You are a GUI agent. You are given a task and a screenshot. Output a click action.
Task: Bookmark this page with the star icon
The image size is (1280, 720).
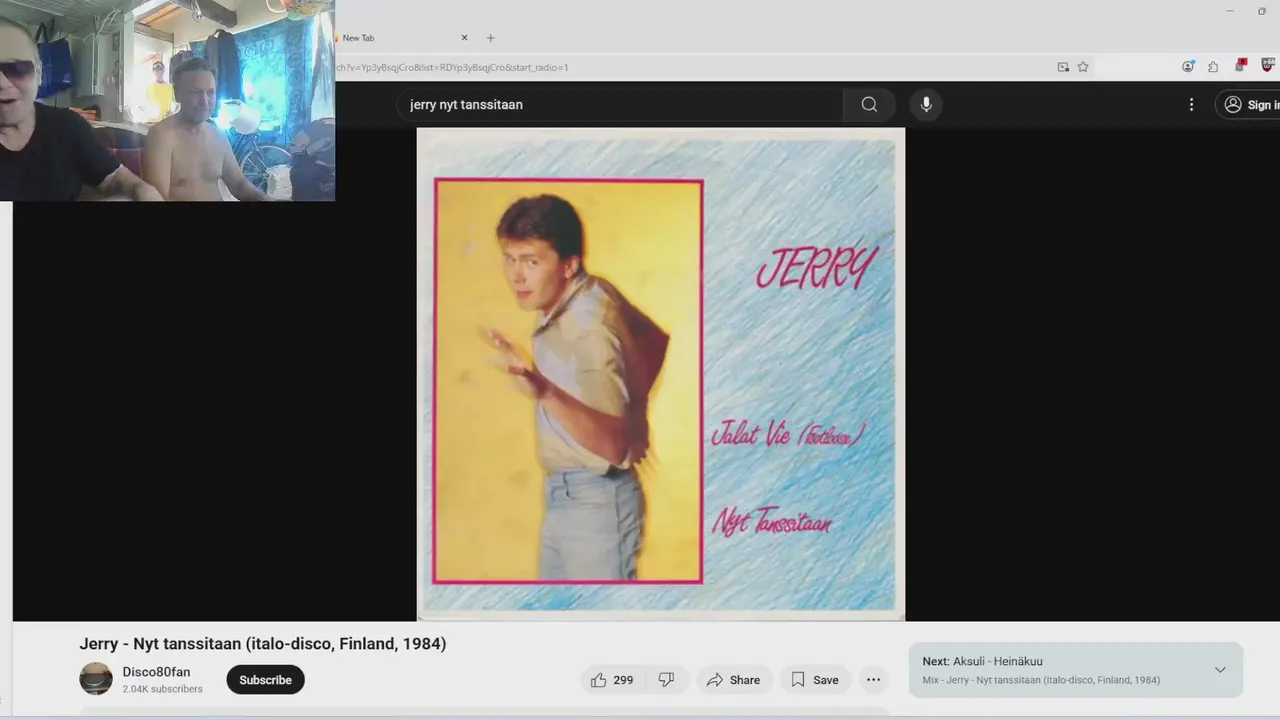pyautogui.click(x=1083, y=67)
